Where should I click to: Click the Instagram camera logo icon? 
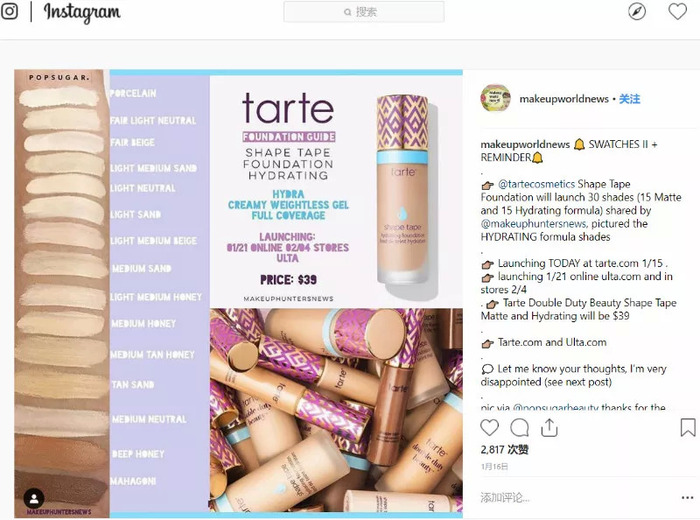pyautogui.click(x=9, y=11)
